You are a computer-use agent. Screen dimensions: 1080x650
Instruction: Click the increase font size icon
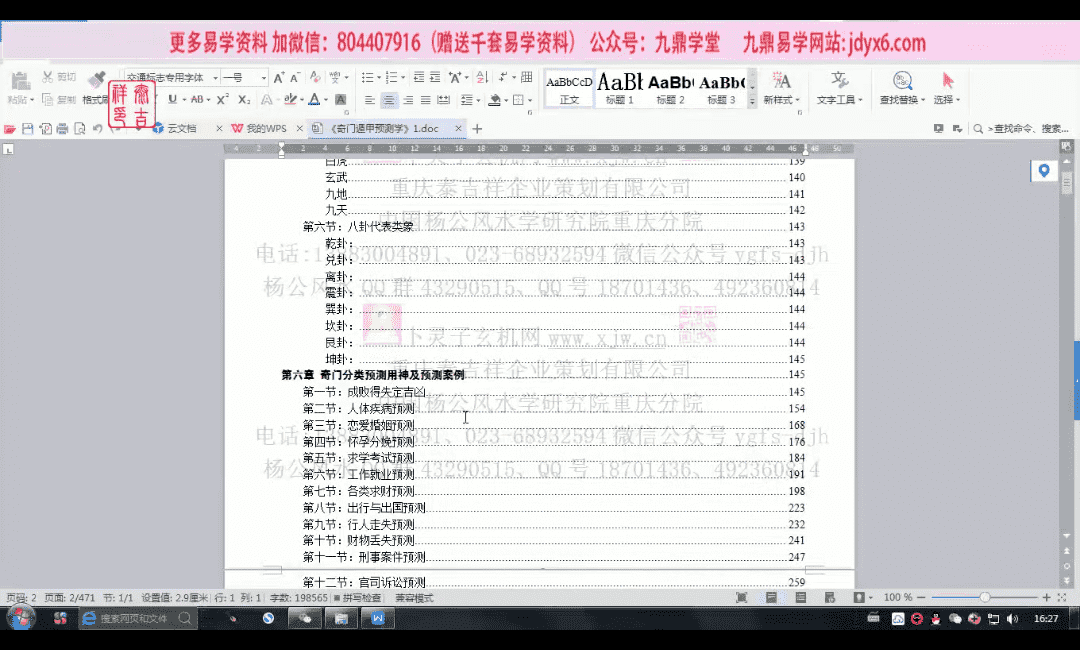tap(279, 77)
